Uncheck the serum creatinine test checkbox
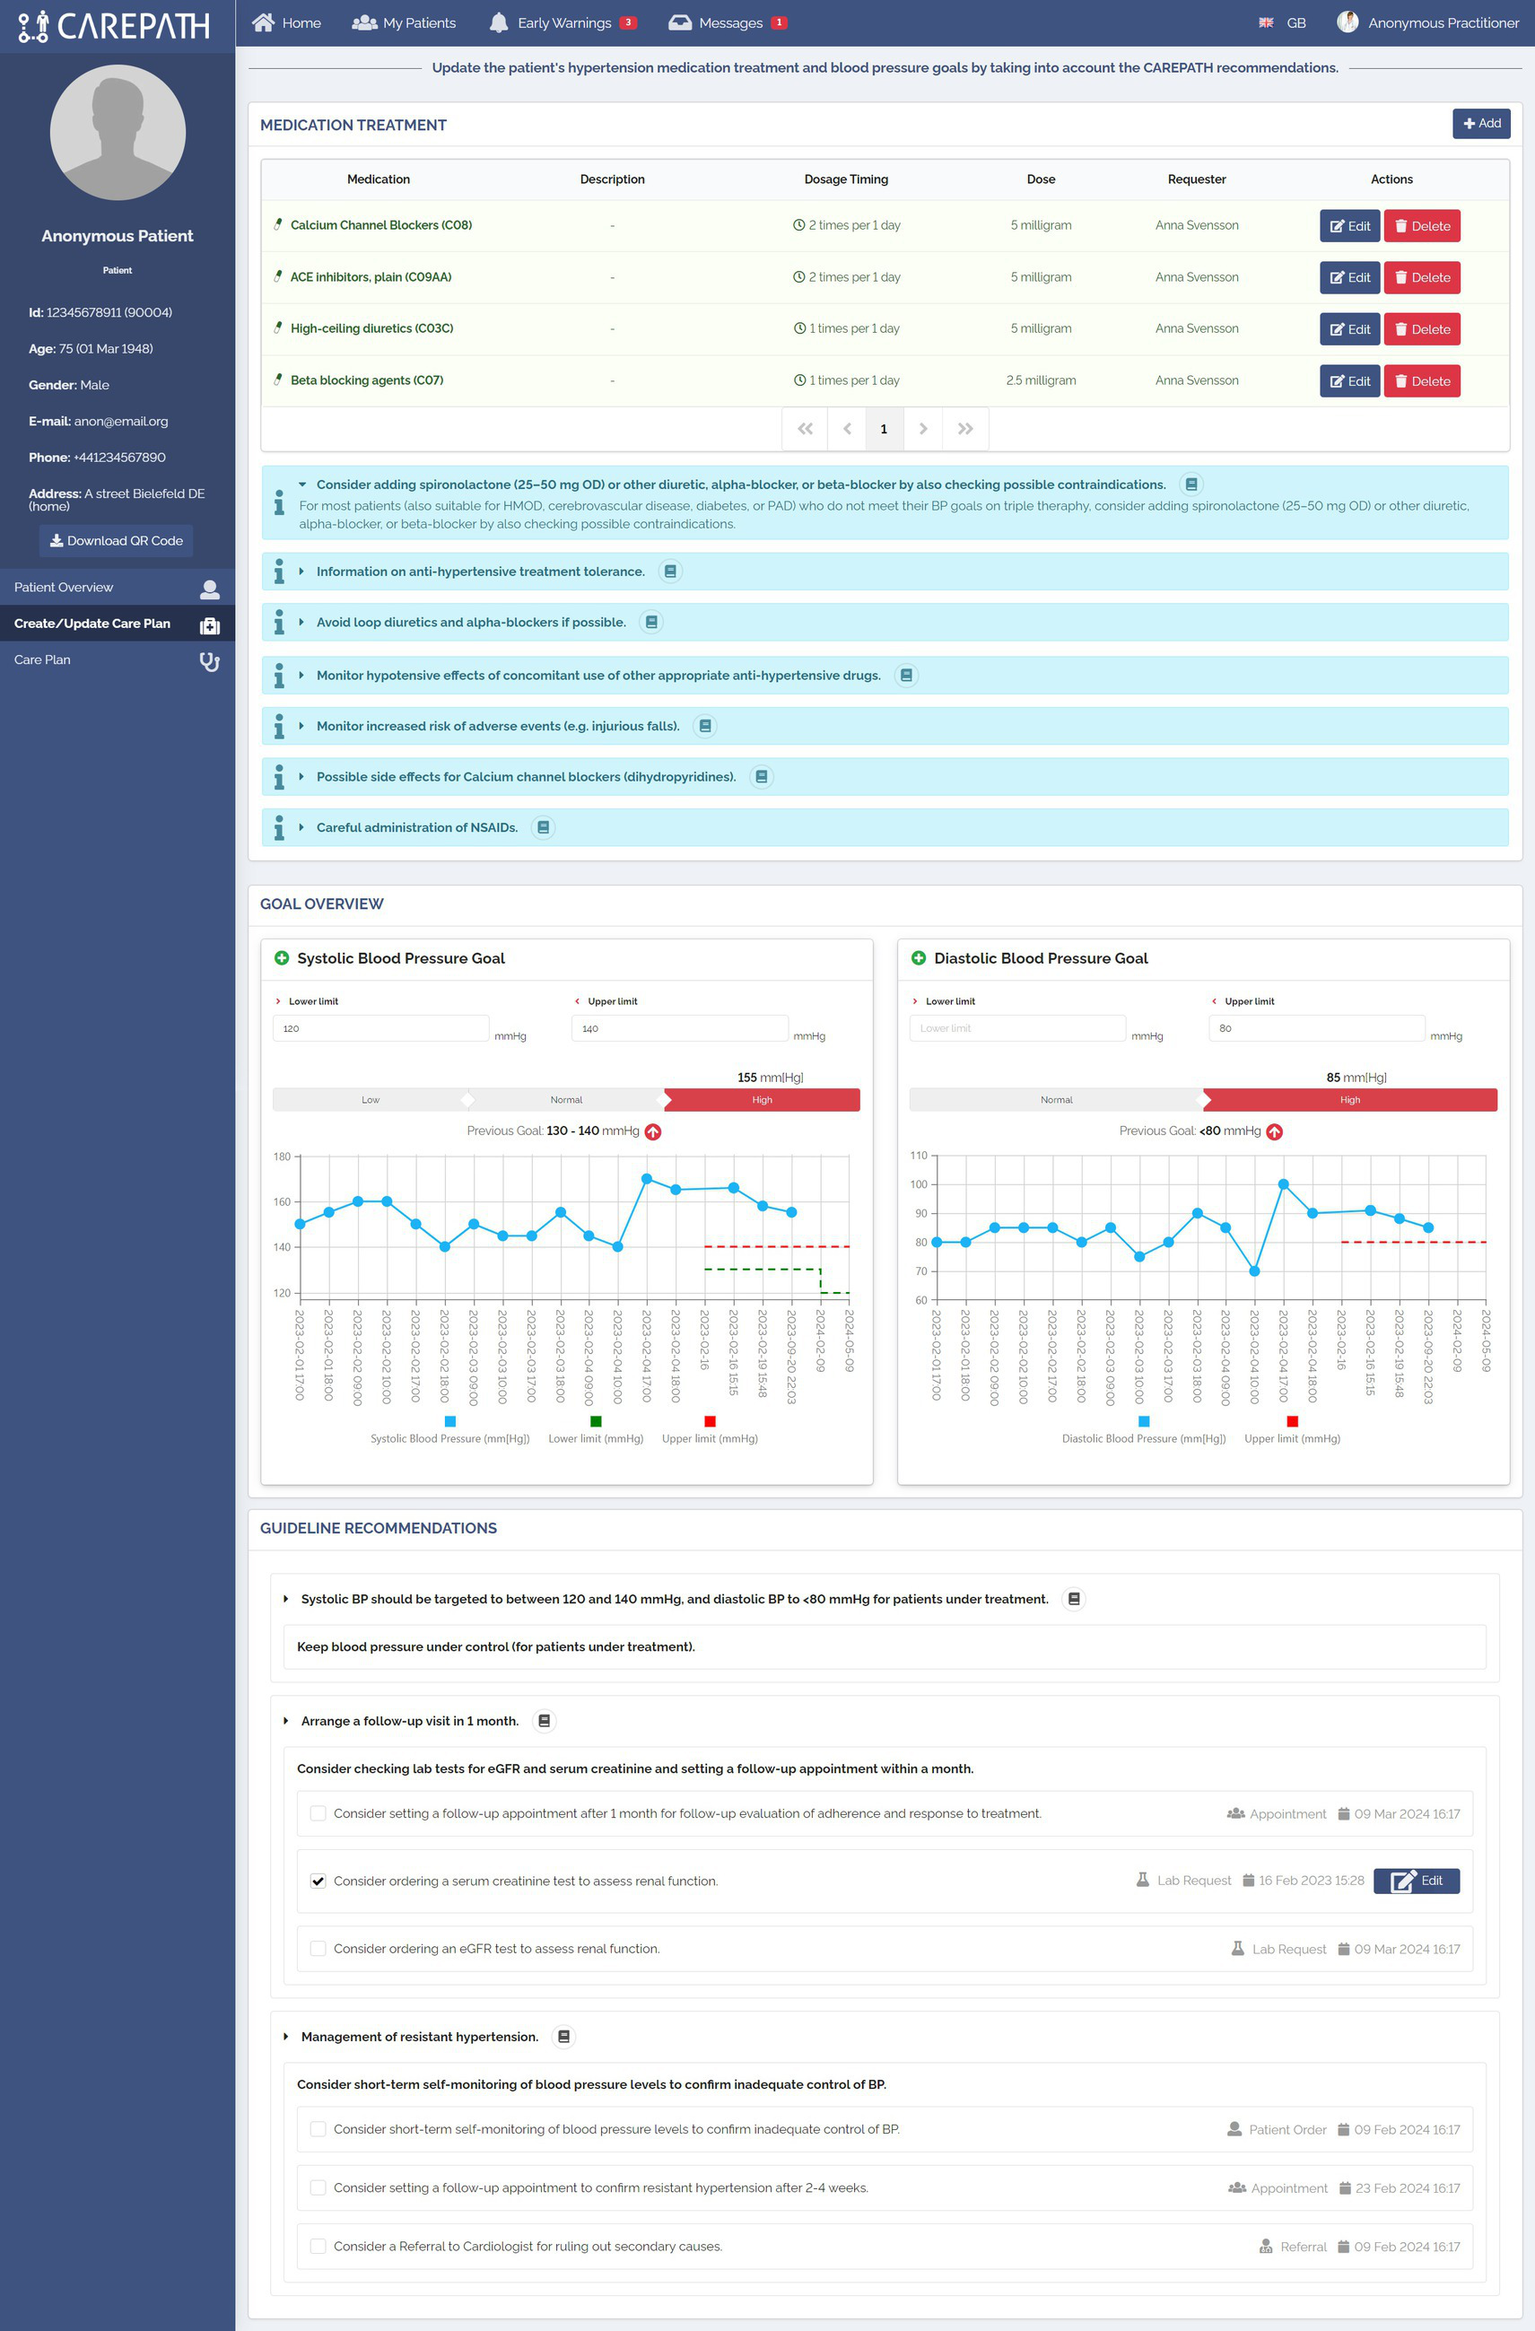The image size is (1535, 2331). point(318,1881)
